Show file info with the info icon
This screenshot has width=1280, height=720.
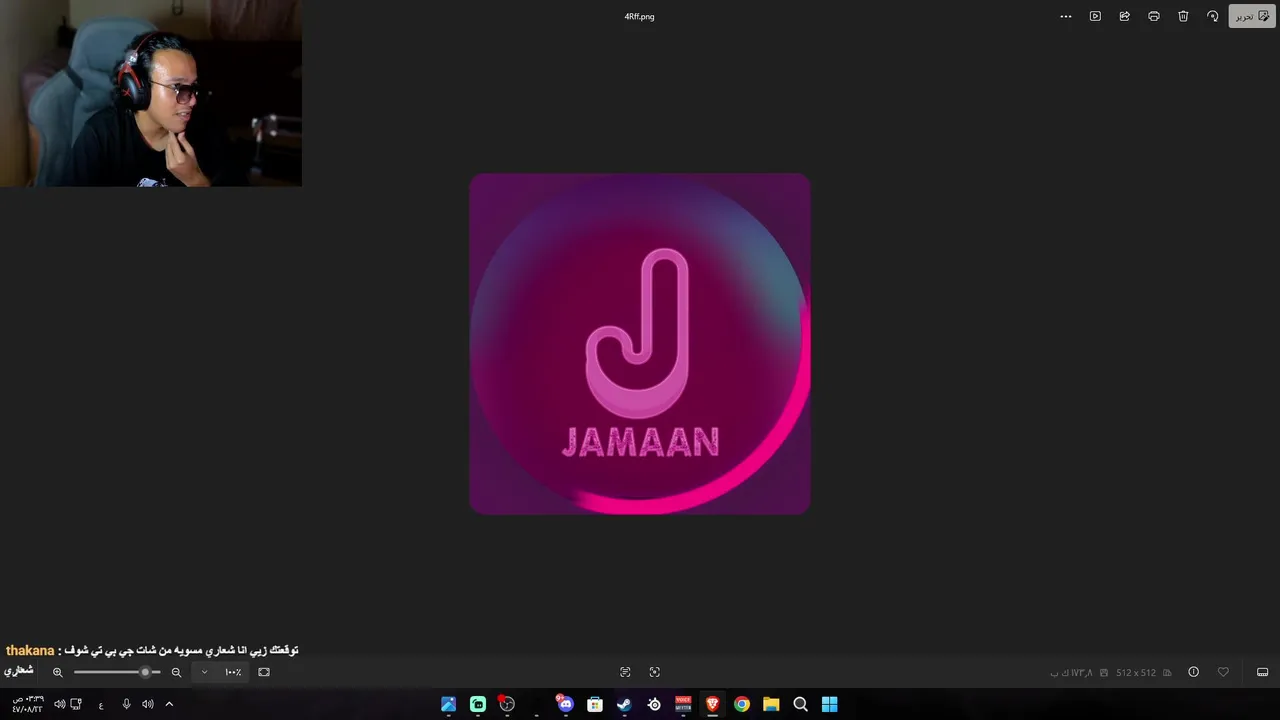pos(1193,672)
